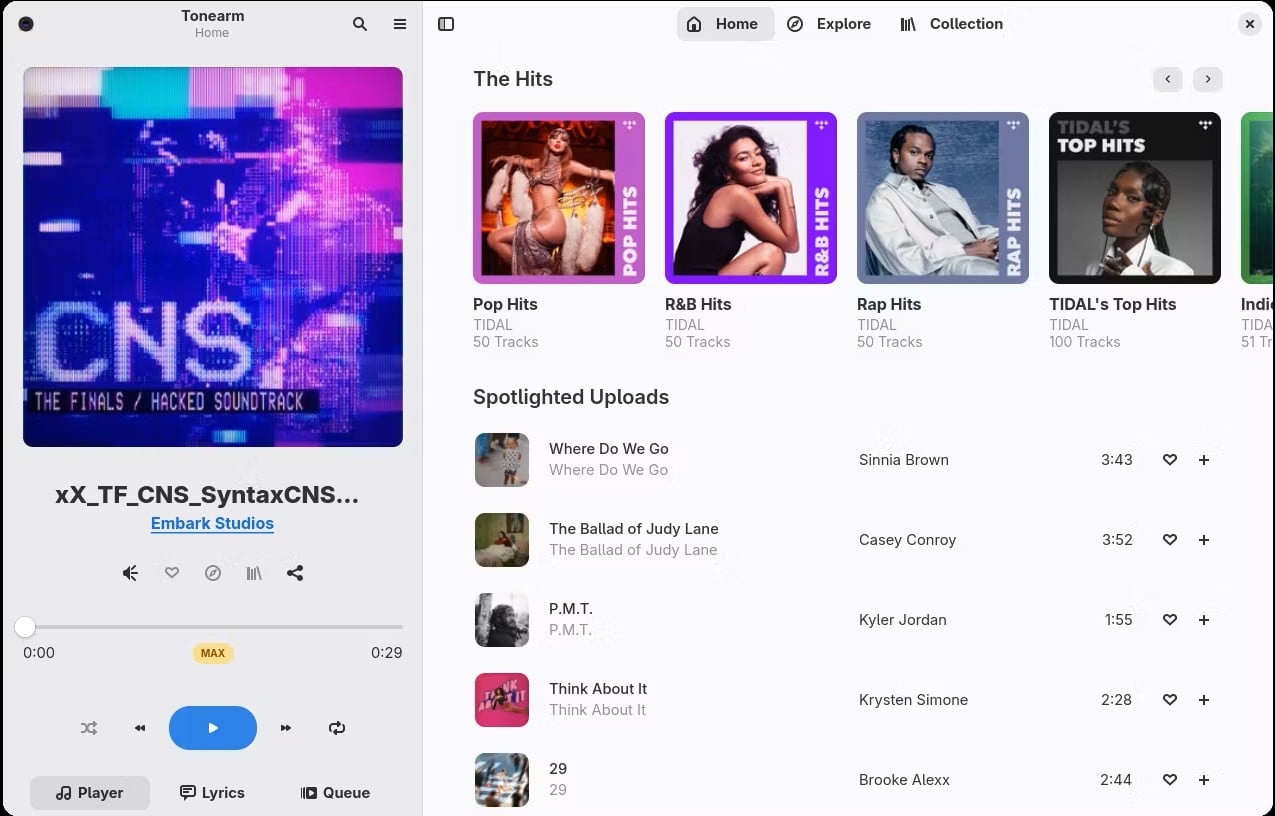Toggle shuffle playback
The height and width of the screenshot is (816, 1275).
pyautogui.click(x=89, y=728)
